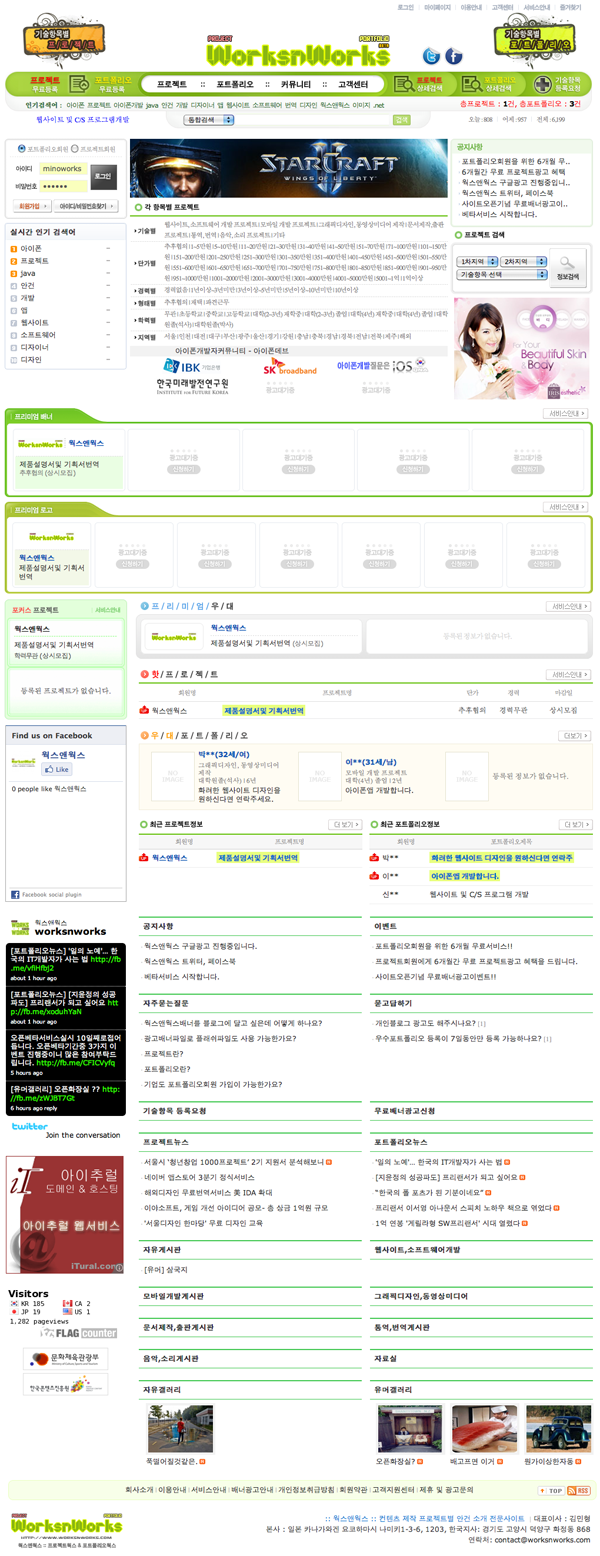Select the 포트폴리오회원 radio button

21,148
